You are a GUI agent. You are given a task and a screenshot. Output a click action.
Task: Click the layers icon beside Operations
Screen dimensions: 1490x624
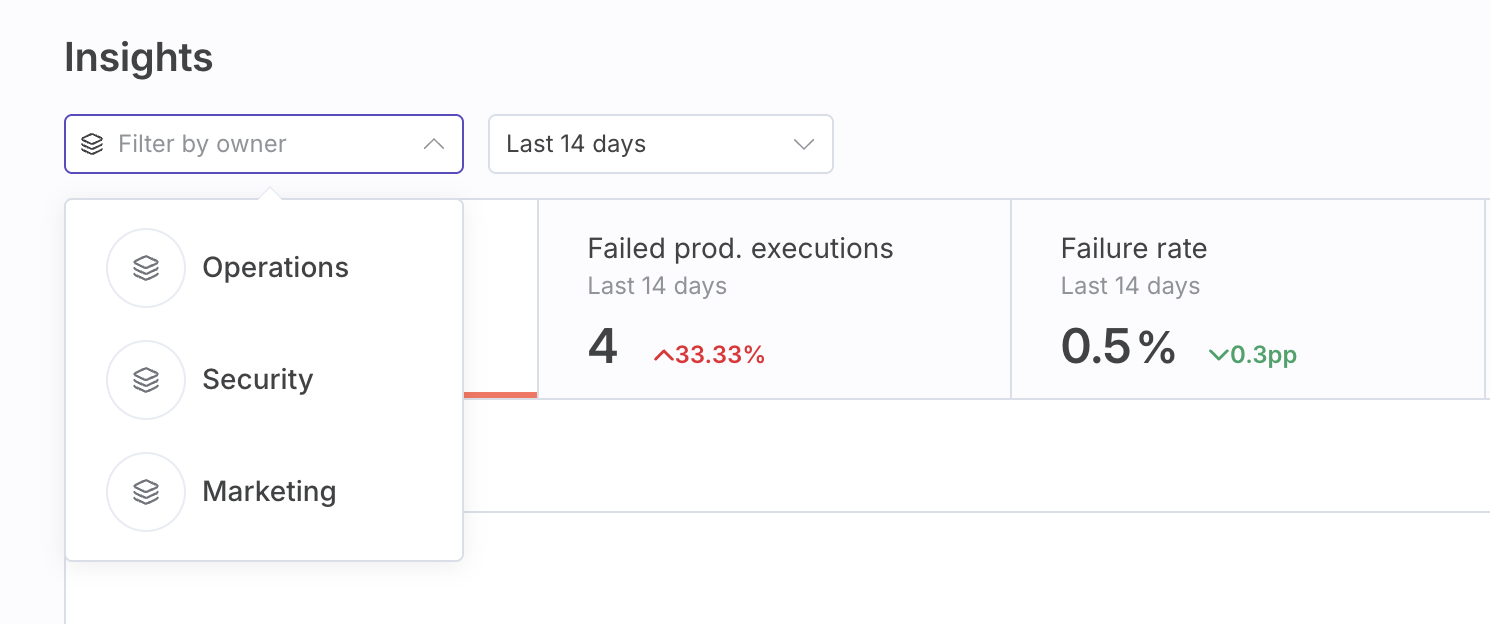coord(146,268)
